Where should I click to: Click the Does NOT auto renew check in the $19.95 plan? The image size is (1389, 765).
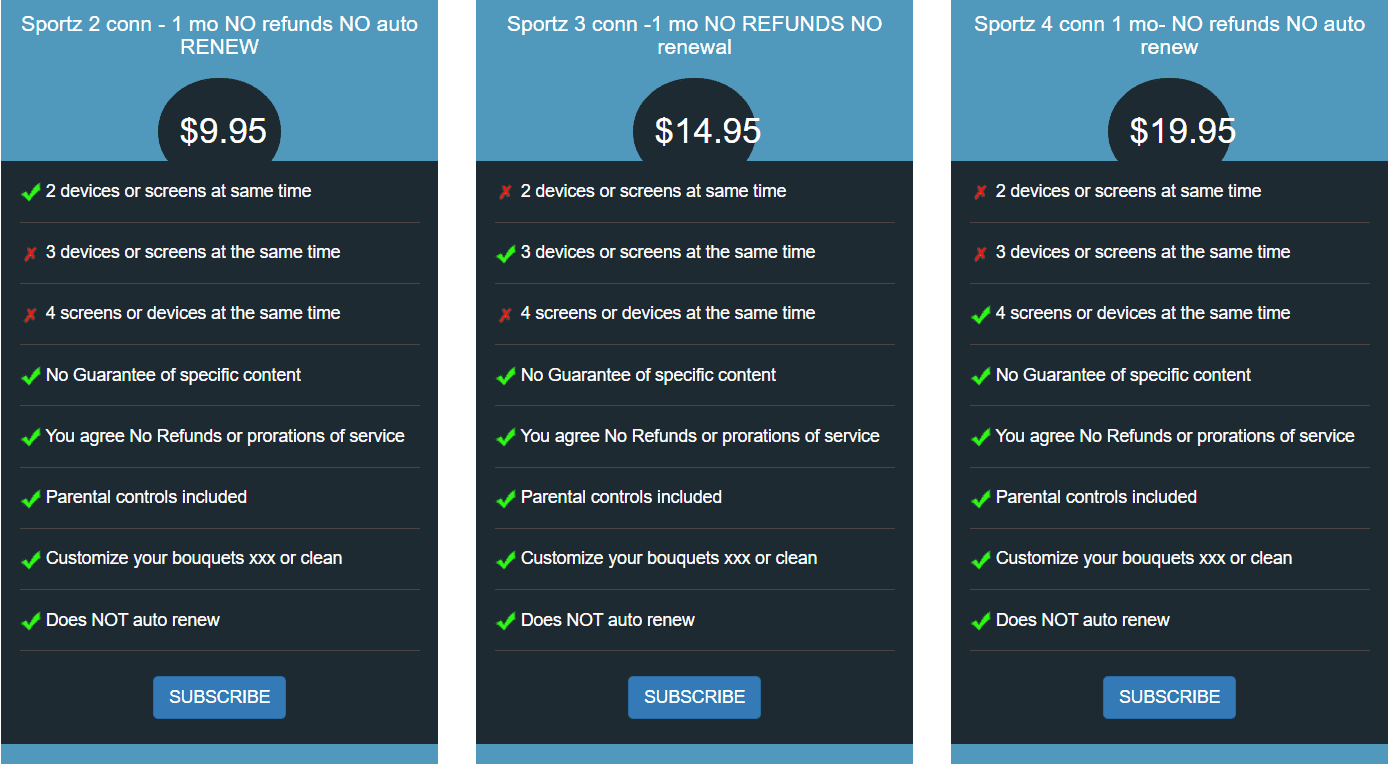[x=981, y=621]
